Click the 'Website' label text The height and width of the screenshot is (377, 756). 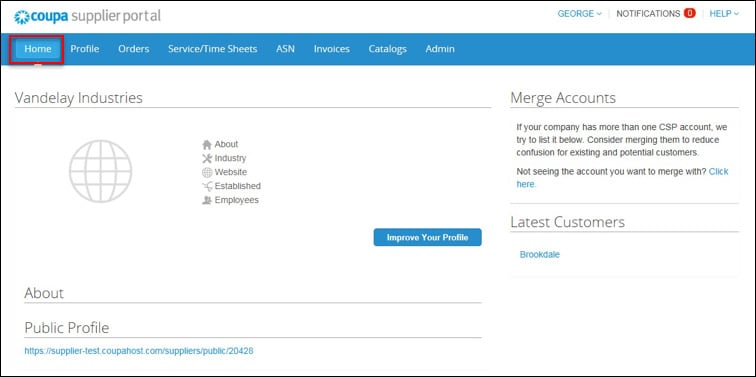[231, 172]
